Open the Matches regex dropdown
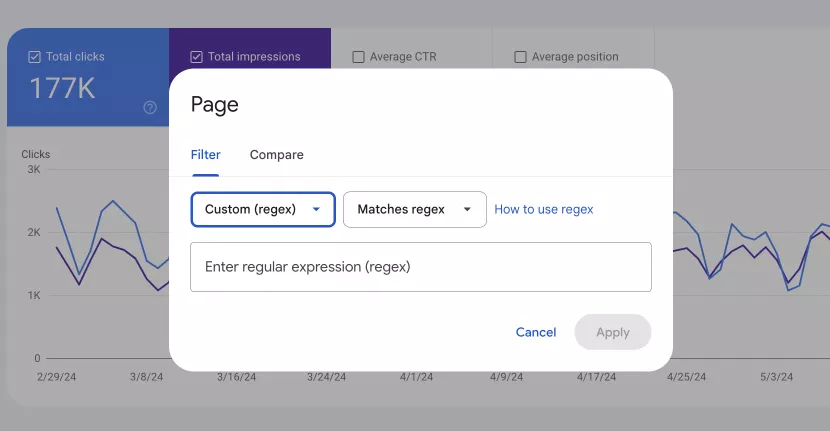This screenshot has height=431, width=830. [414, 209]
